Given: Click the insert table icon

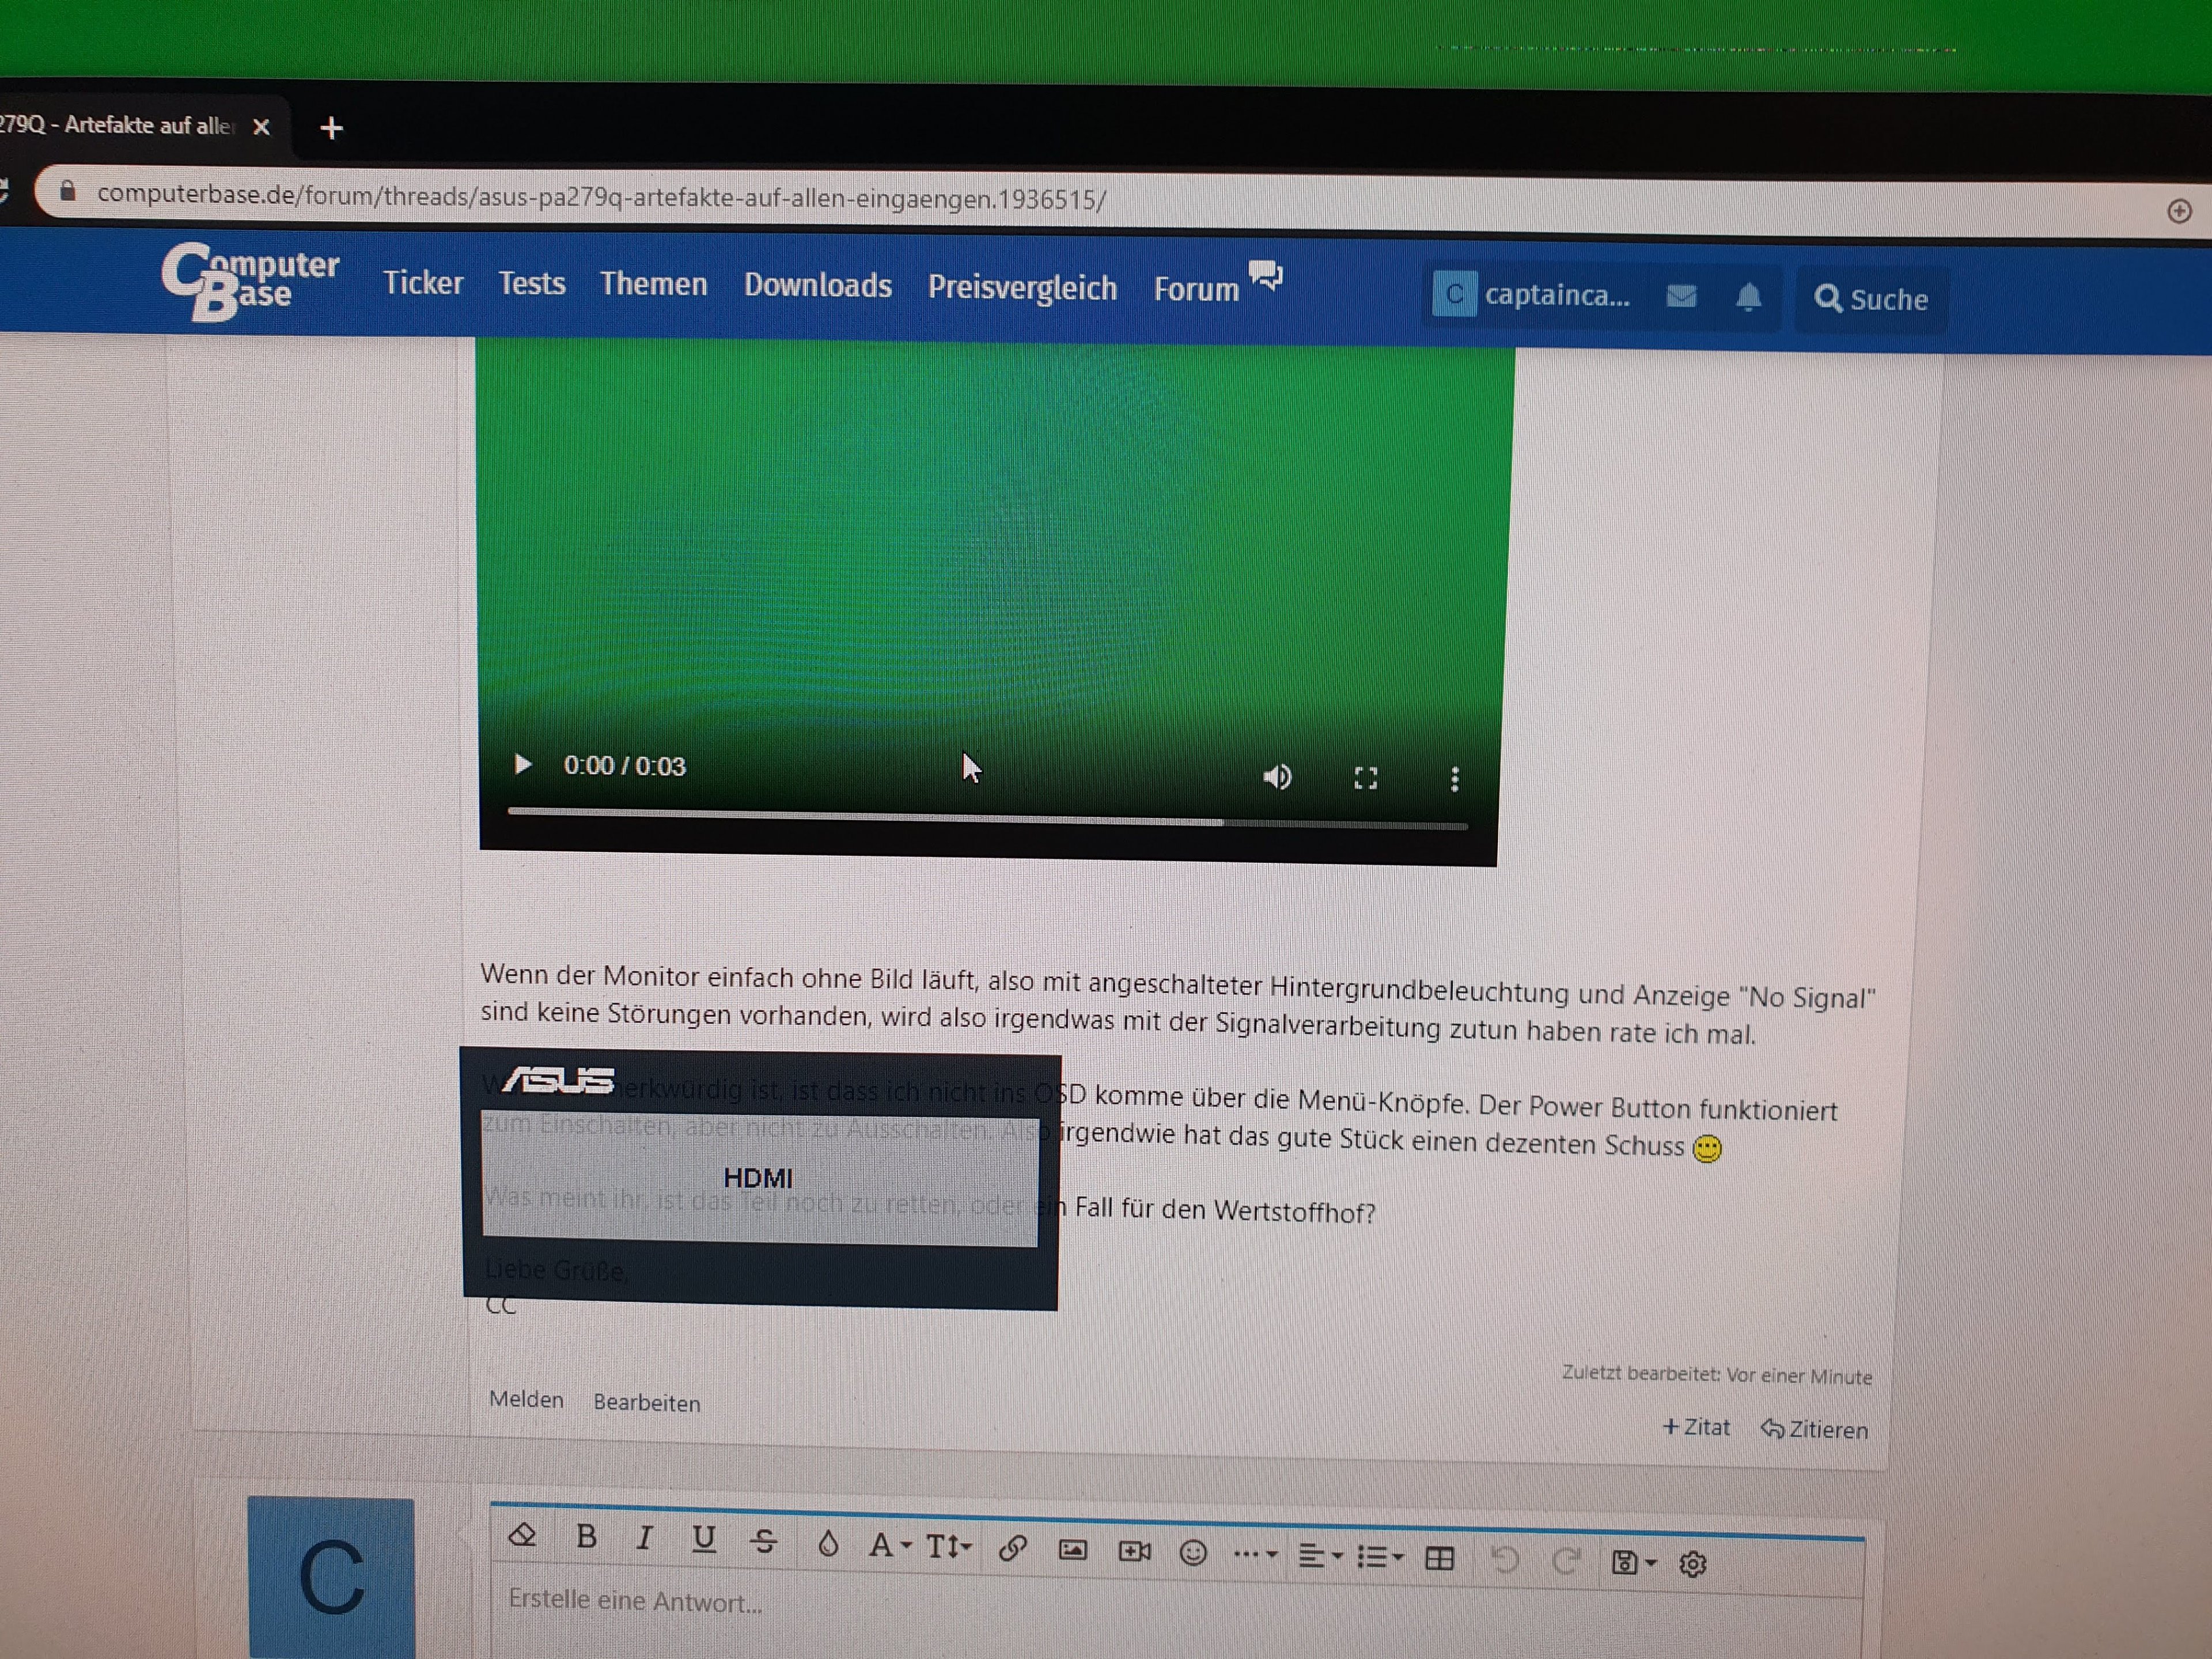Looking at the screenshot, I should (x=1439, y=1558).
